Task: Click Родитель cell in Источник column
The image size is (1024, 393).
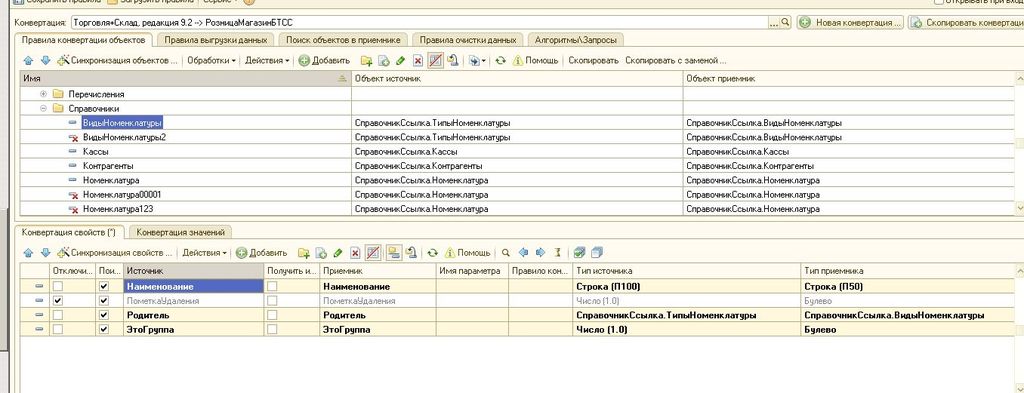Action: click(x=194, y=315)
